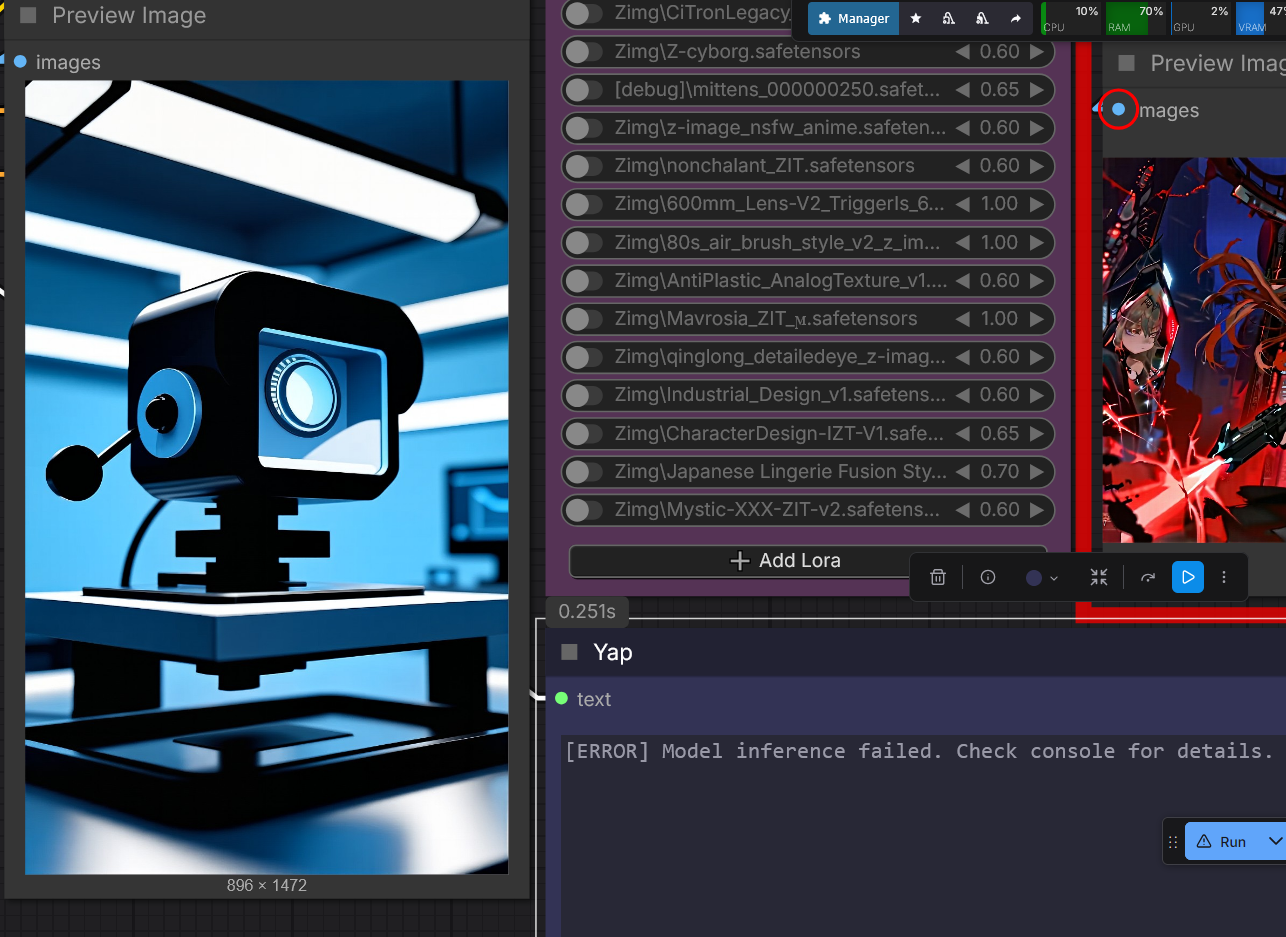1286x937 pixels.
Task: Collapse the left Preview Image node via its gray square
Action: pos(28,15)
